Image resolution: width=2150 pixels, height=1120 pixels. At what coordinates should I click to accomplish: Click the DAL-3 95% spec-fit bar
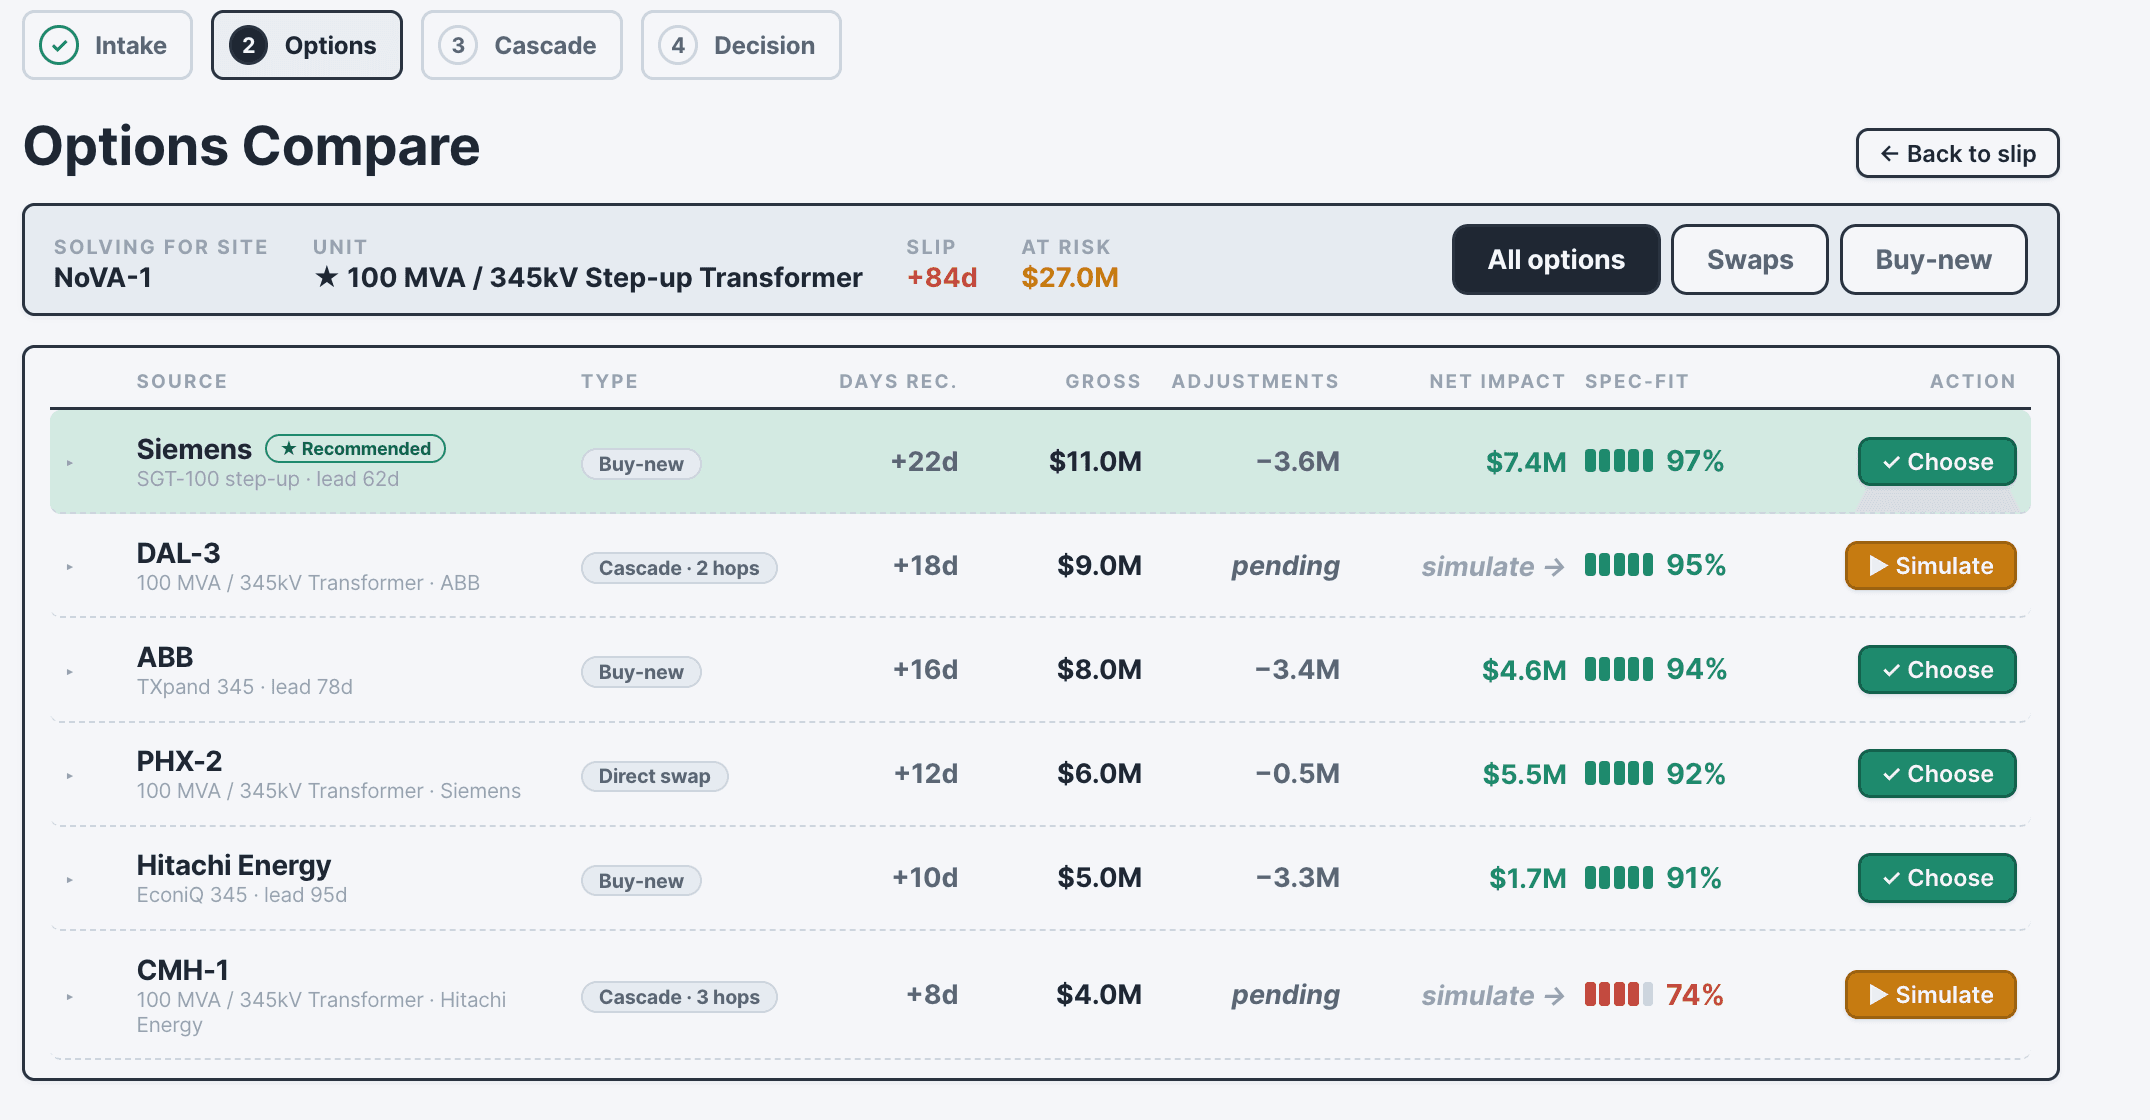pyautogui.click(x=1619, y=565)
